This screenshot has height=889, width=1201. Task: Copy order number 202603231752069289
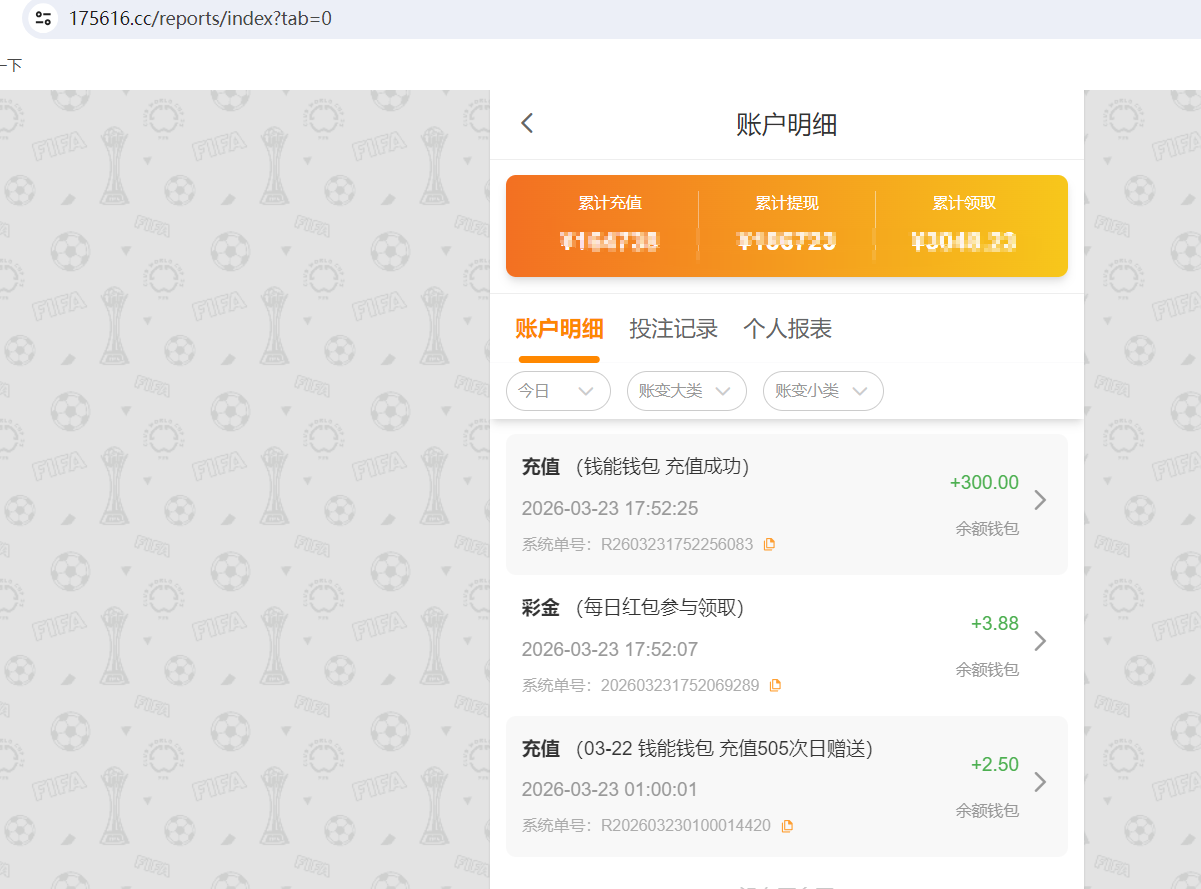point(775,686)
